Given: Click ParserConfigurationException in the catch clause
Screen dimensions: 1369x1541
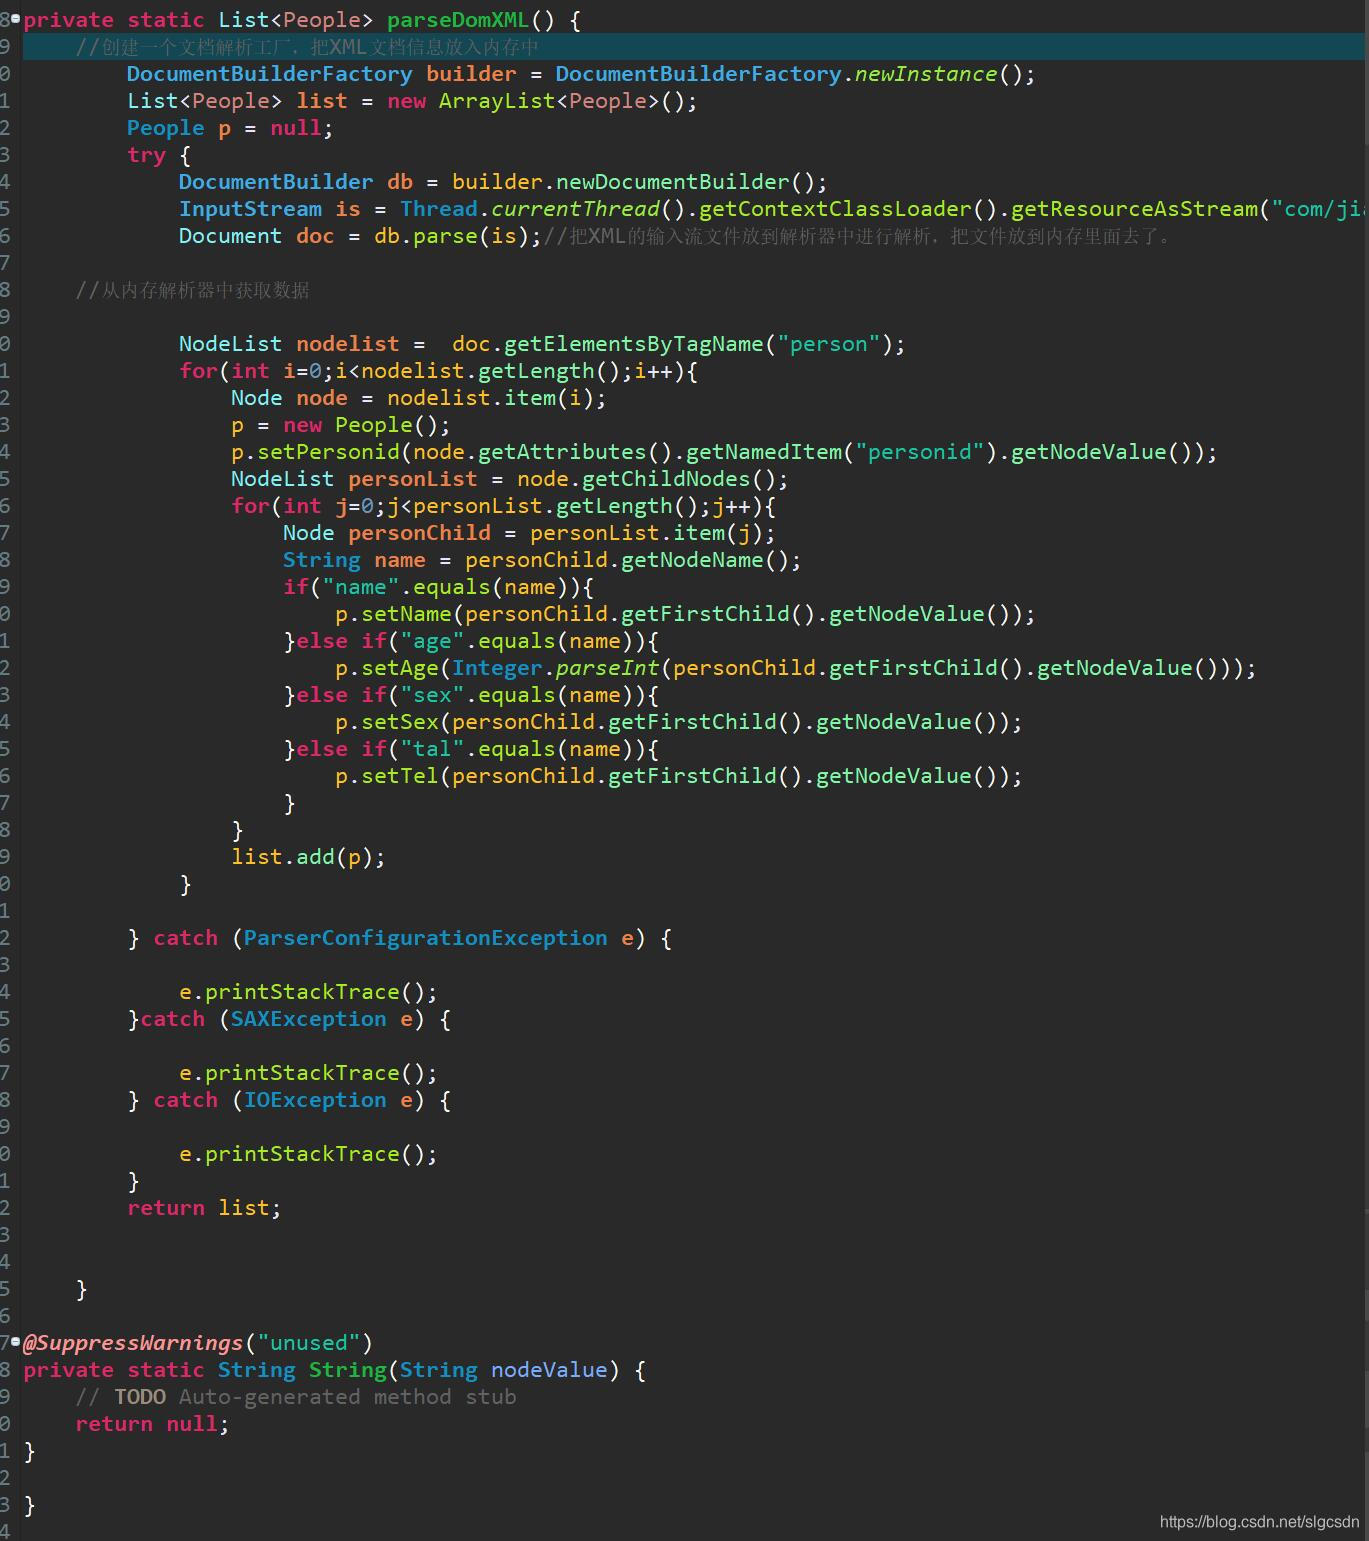Looking at the screenshot, I should click(425, 938).
